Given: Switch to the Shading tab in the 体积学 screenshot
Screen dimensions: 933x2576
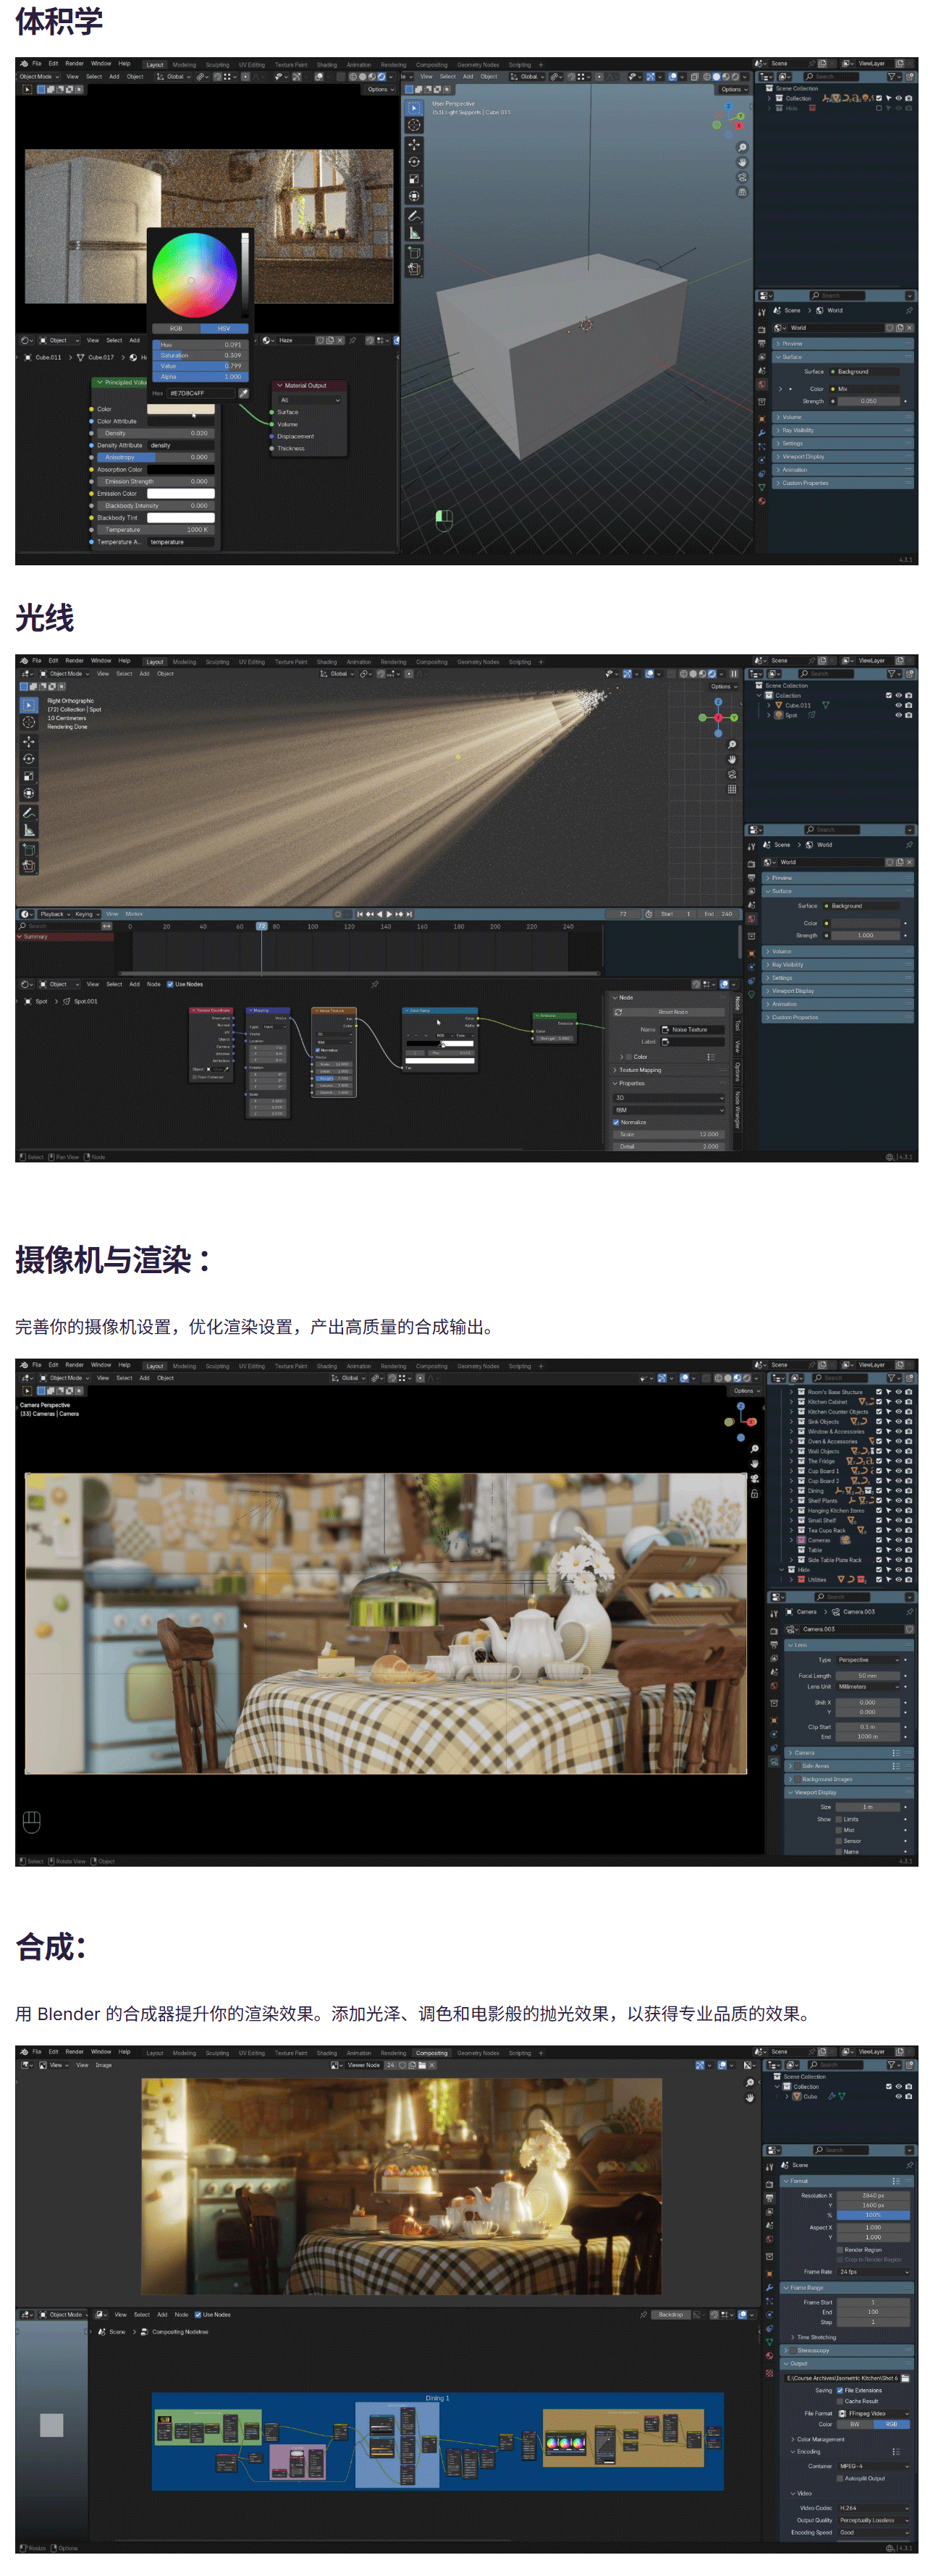Looking at the screenshot, I should [x=327, y=65].
